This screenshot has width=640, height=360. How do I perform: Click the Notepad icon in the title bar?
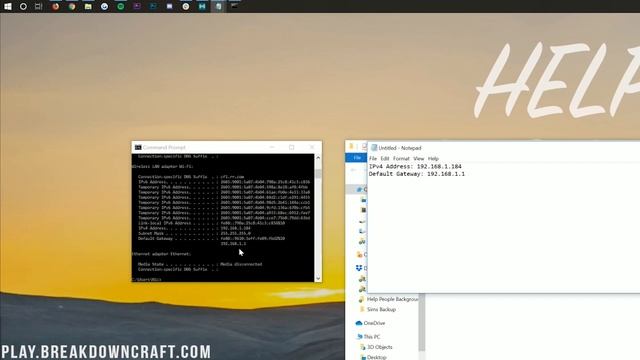374,148
